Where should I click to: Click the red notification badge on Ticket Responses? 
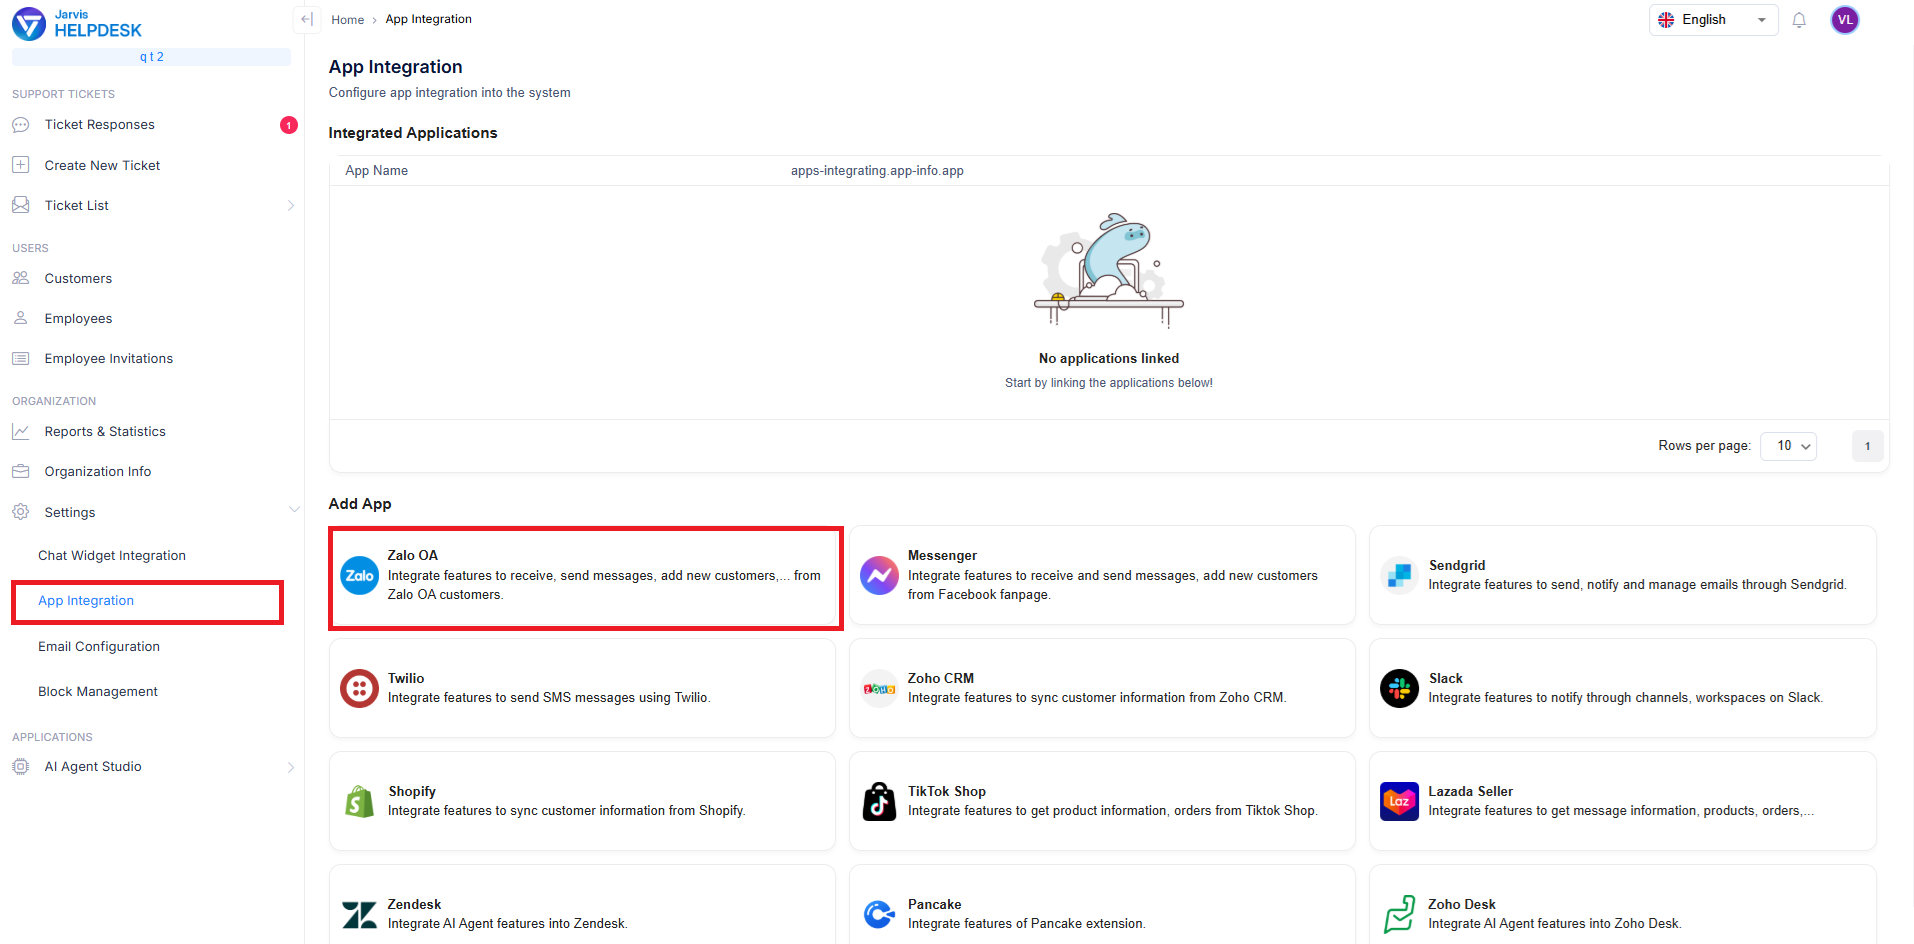click(x=289, y=125)
